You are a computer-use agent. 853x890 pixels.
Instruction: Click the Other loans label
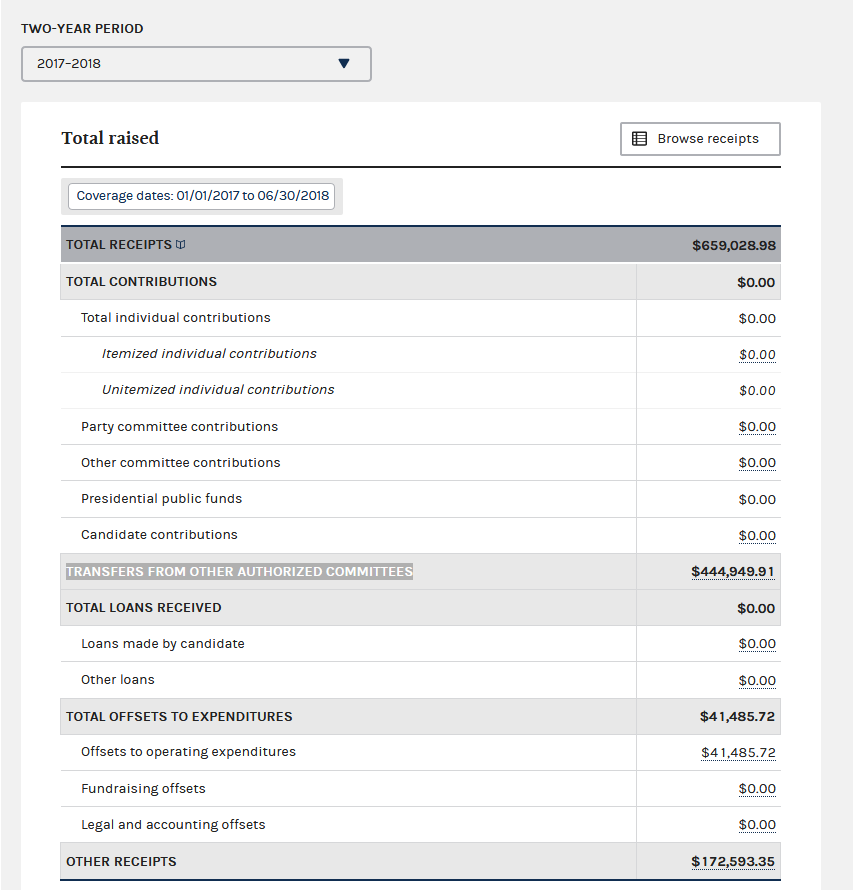(x=117, y=680)
